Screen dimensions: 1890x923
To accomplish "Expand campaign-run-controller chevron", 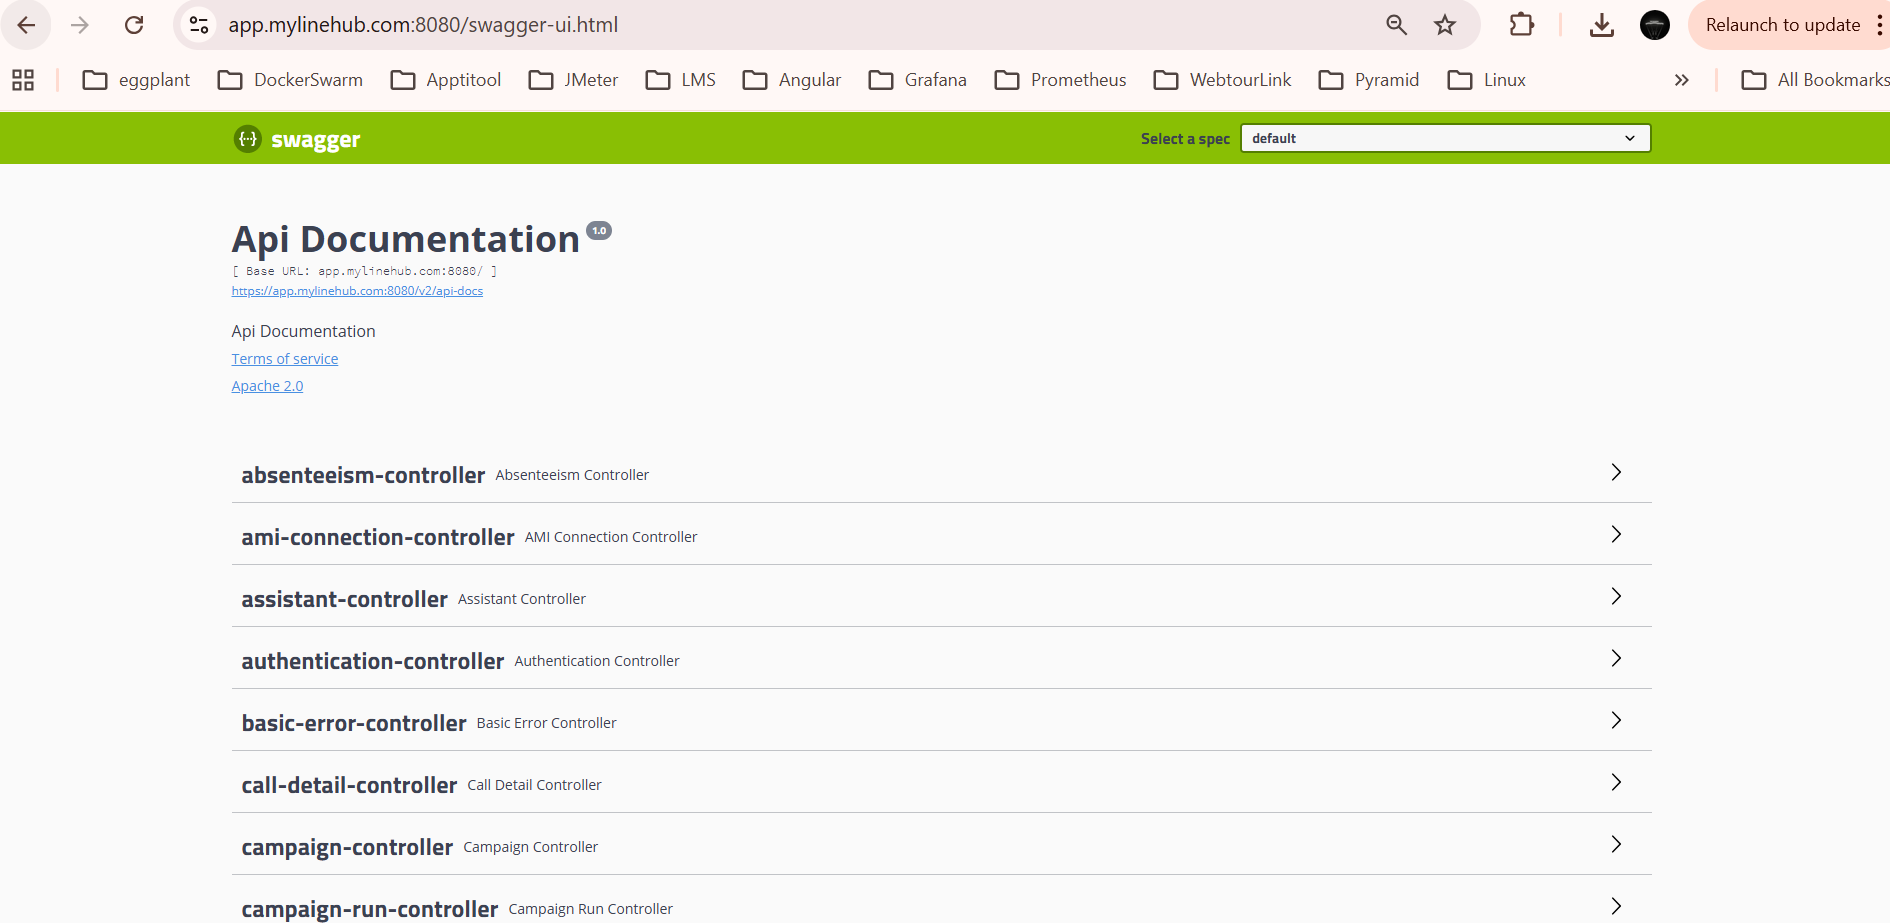I will [1616, 906].
